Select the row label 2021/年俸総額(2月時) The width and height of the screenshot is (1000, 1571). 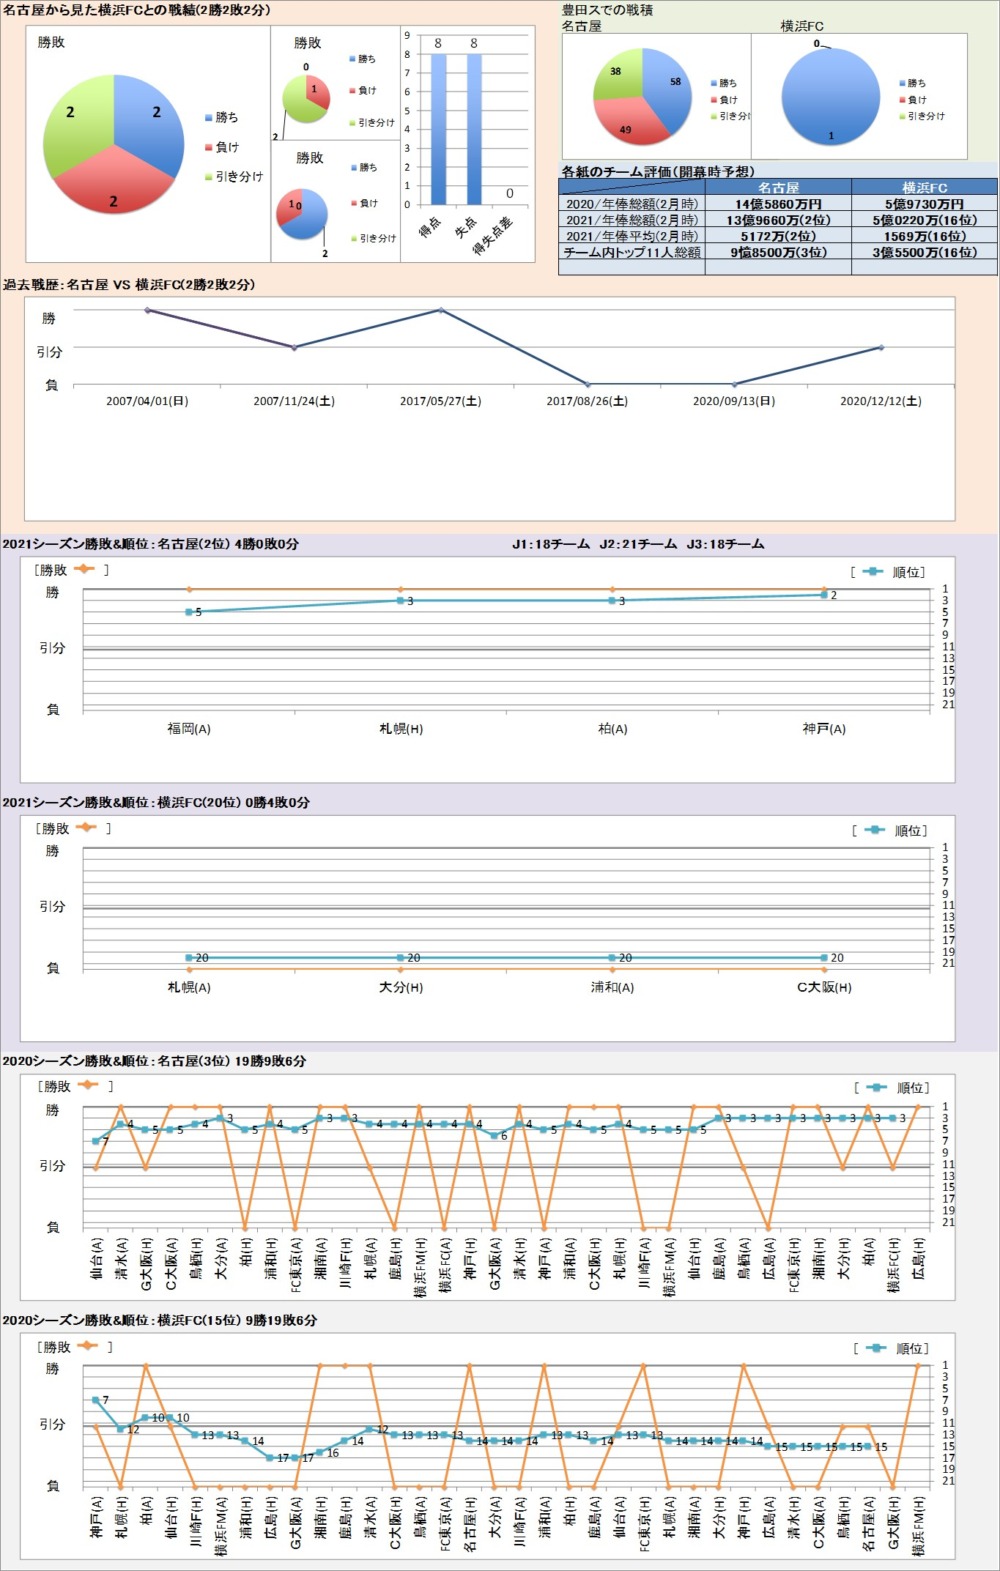pos(632,220)
